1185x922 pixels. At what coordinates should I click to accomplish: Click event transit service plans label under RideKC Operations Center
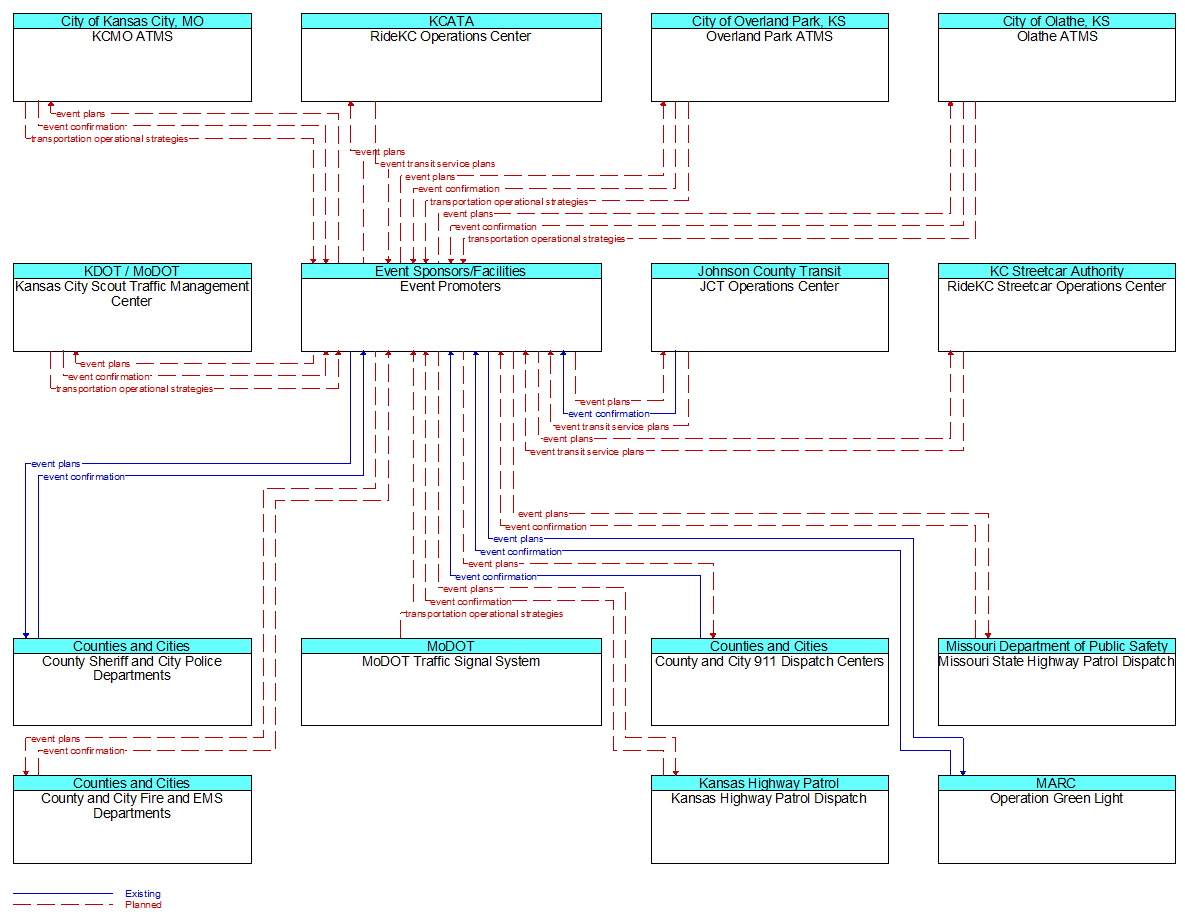tap(438, 163)
